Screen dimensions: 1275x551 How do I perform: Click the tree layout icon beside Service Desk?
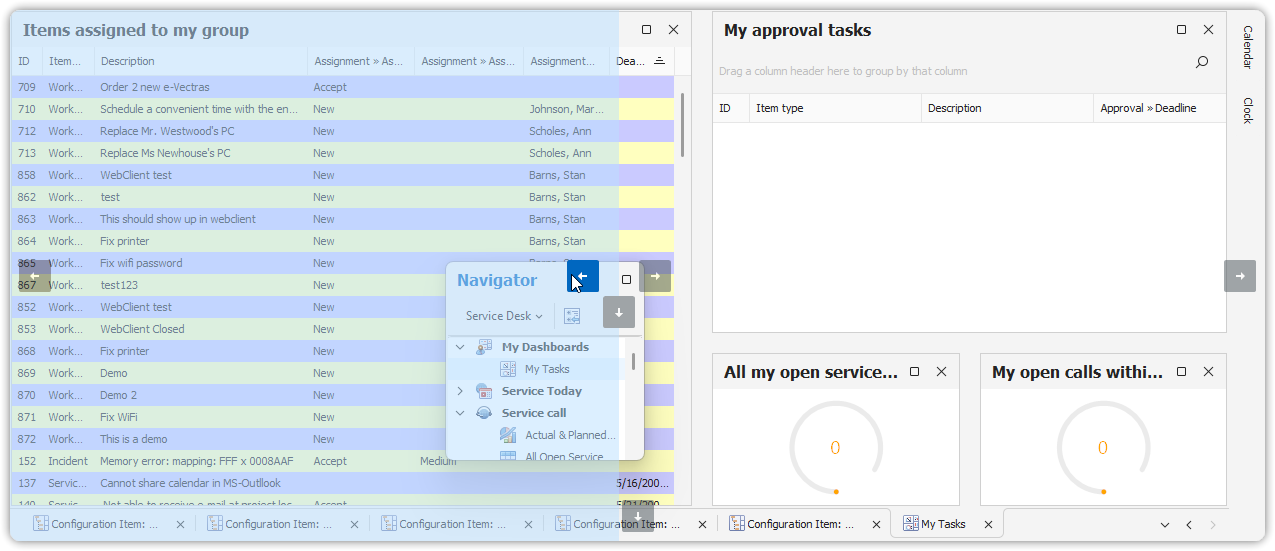point(572,316)
